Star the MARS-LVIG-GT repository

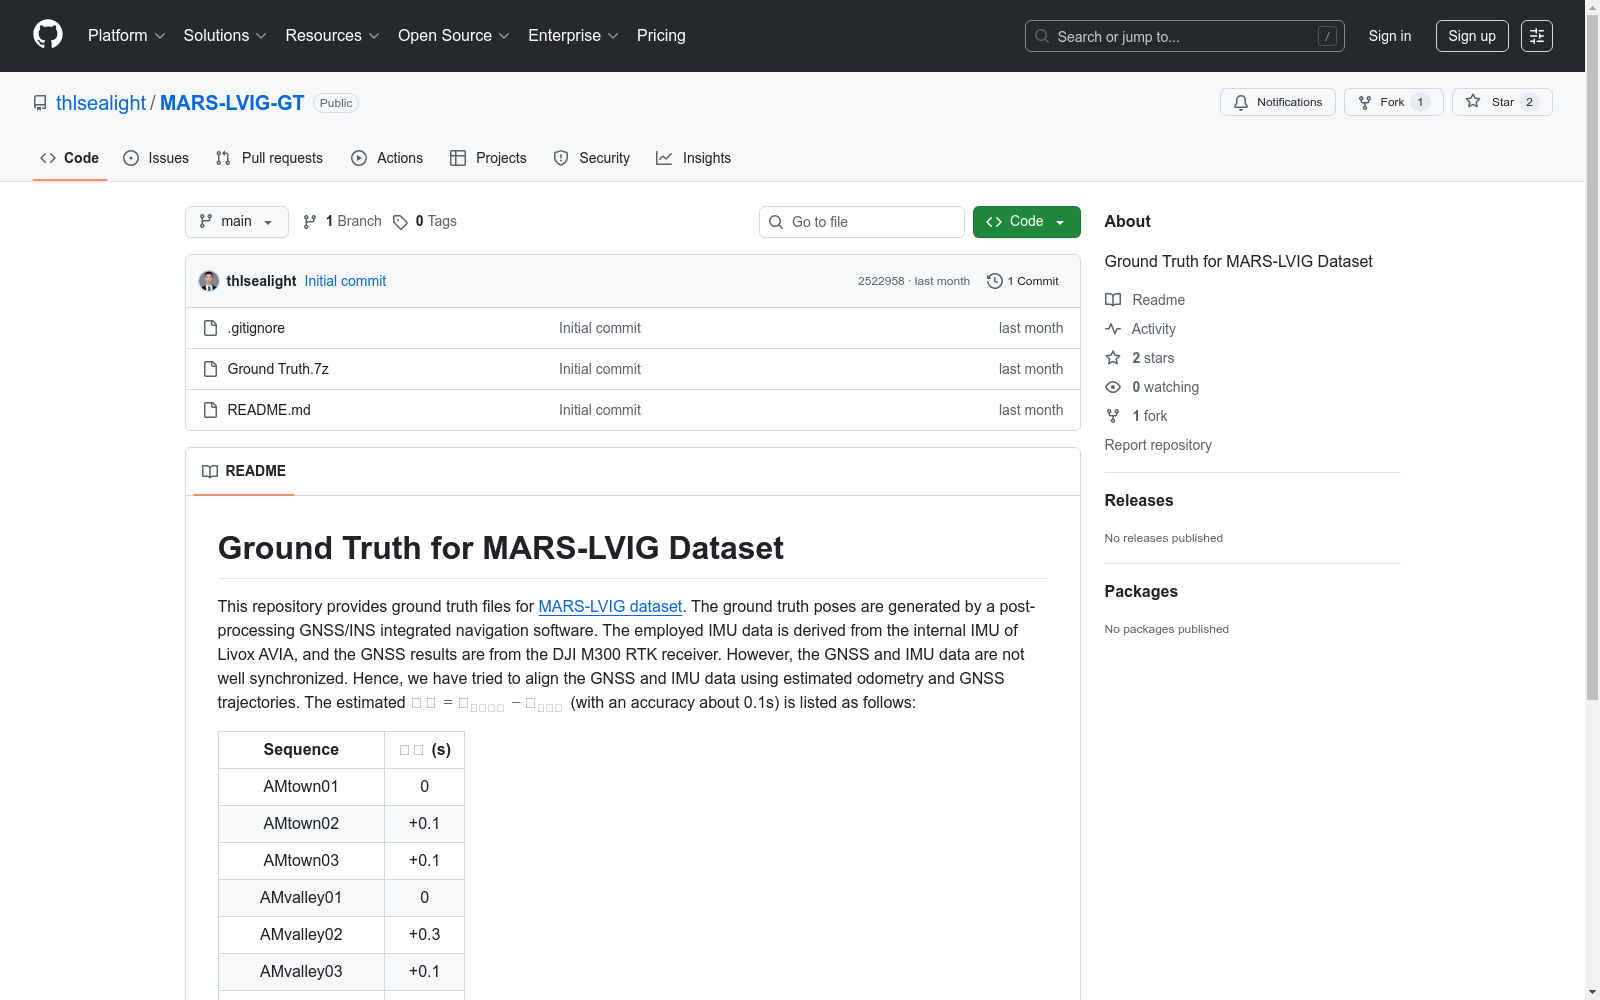point(1502,102)
